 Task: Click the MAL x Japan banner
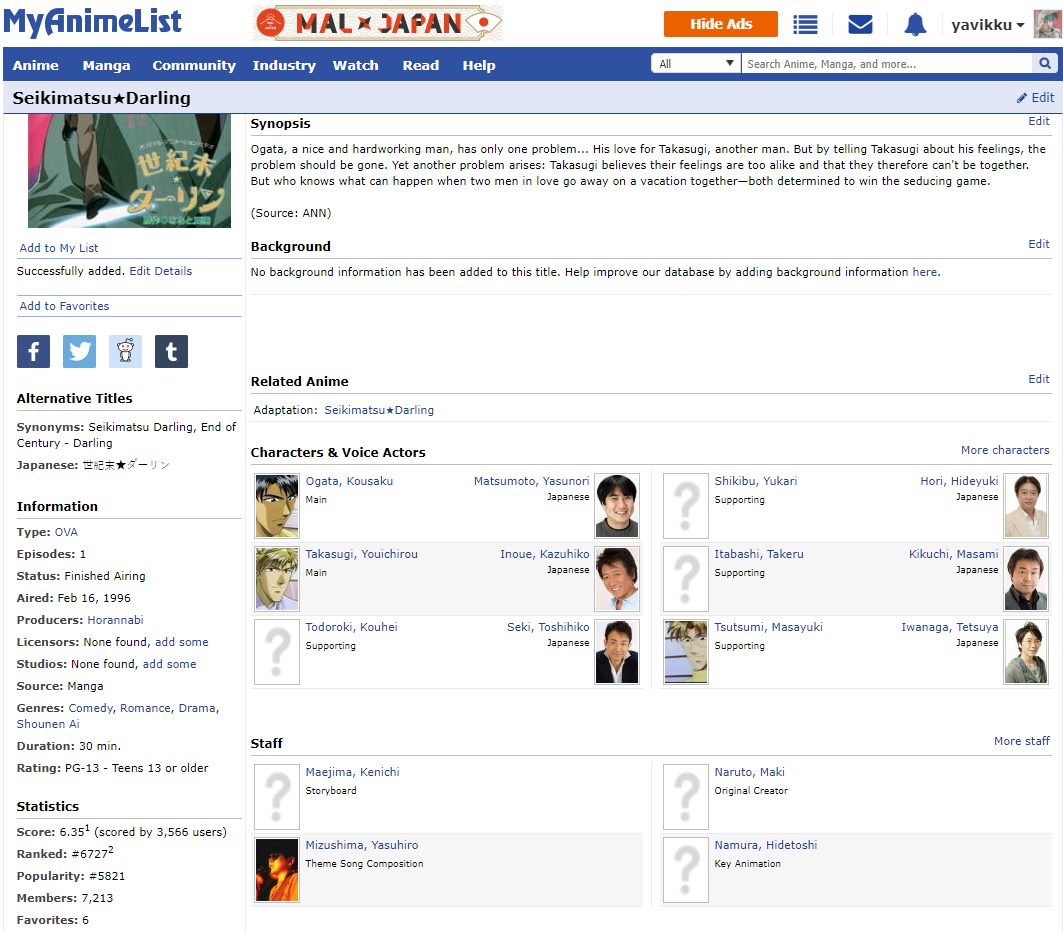(x=378, y=23)
